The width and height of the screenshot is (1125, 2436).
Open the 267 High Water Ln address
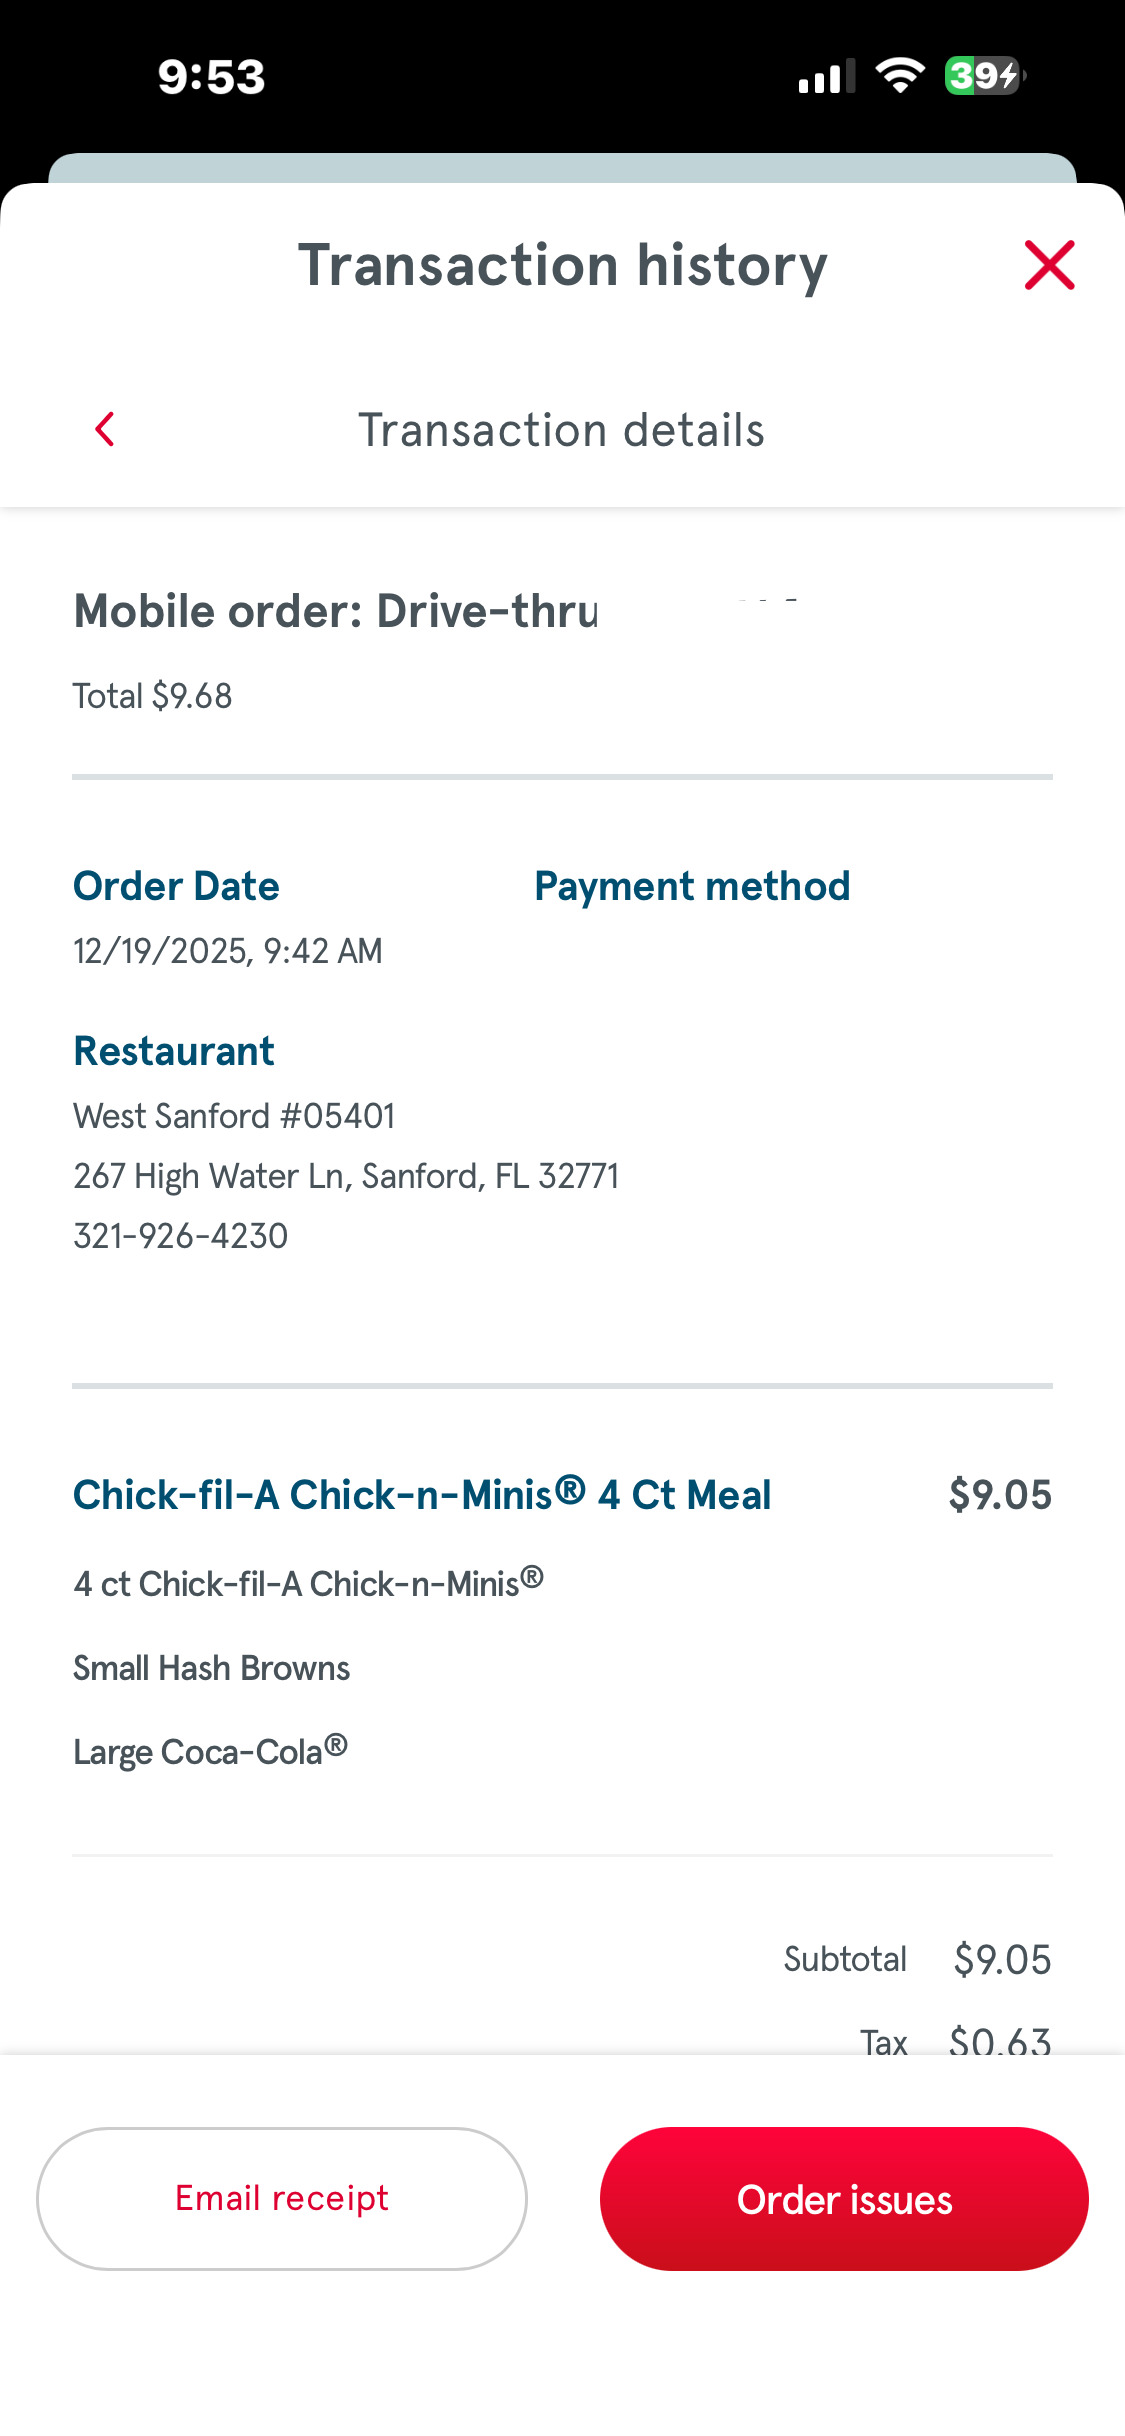coord(346,1176)
